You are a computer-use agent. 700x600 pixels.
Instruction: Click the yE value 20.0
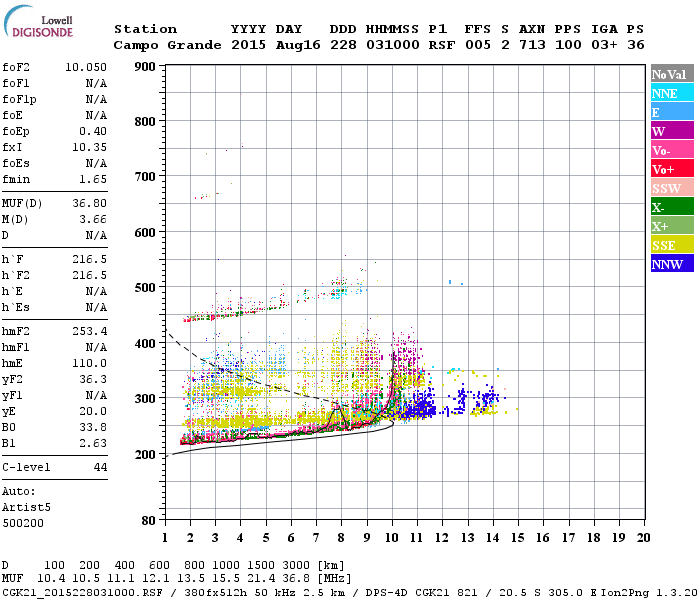(93, 411)
